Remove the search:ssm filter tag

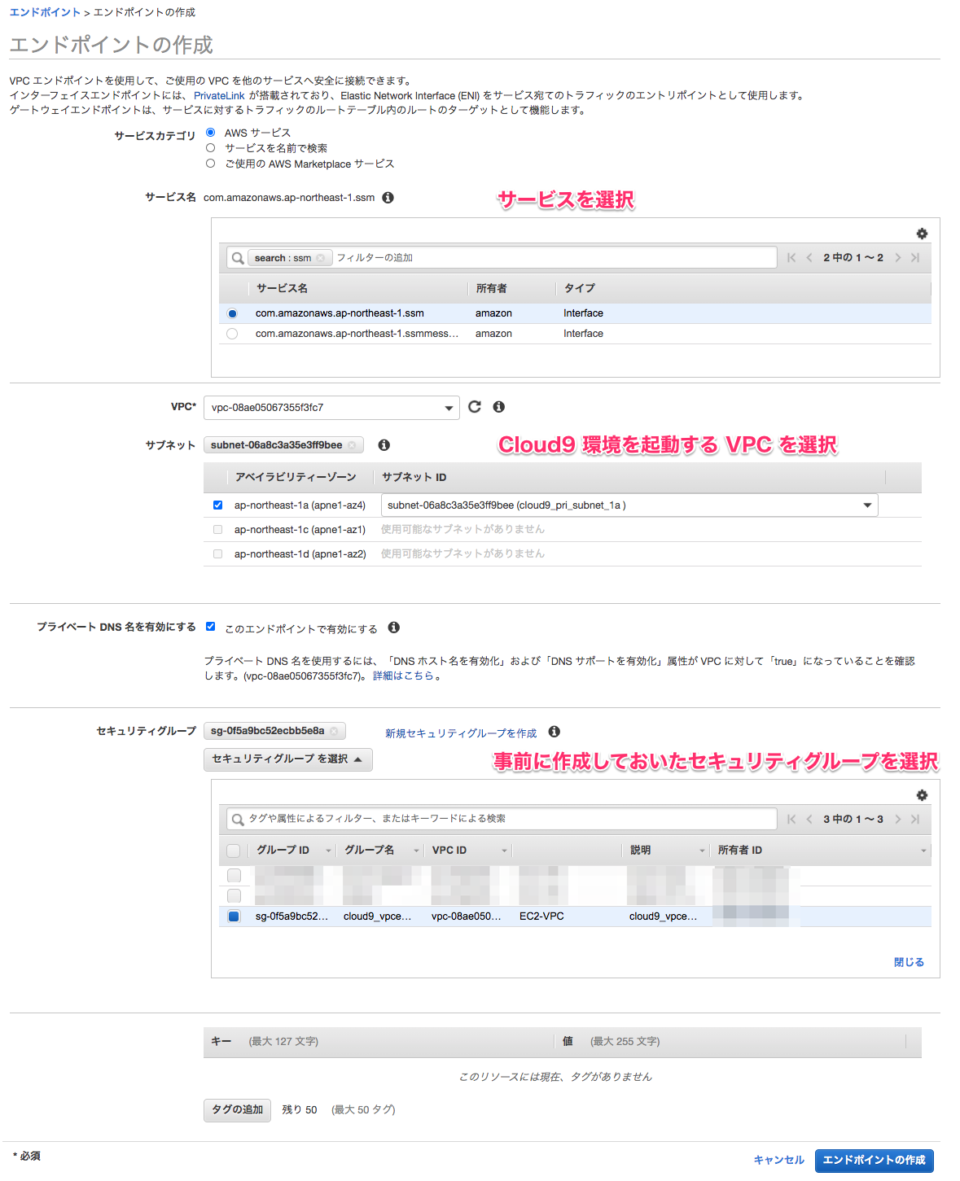coord(320,257)
